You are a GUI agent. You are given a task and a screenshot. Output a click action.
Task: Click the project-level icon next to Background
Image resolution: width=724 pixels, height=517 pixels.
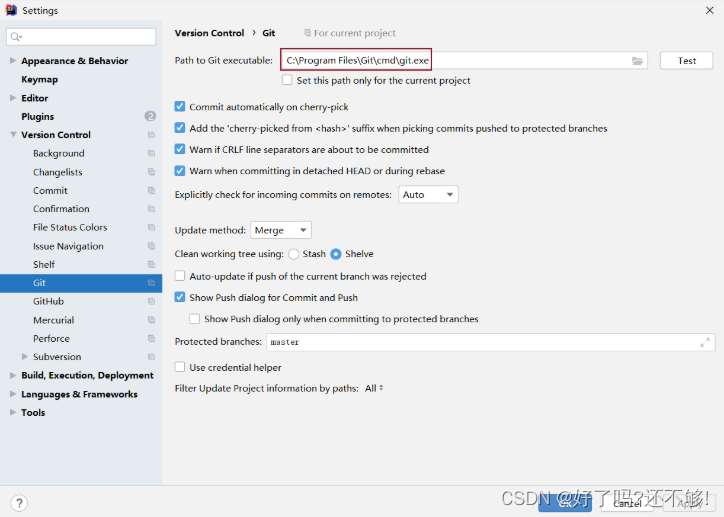[x=151, y=153]
